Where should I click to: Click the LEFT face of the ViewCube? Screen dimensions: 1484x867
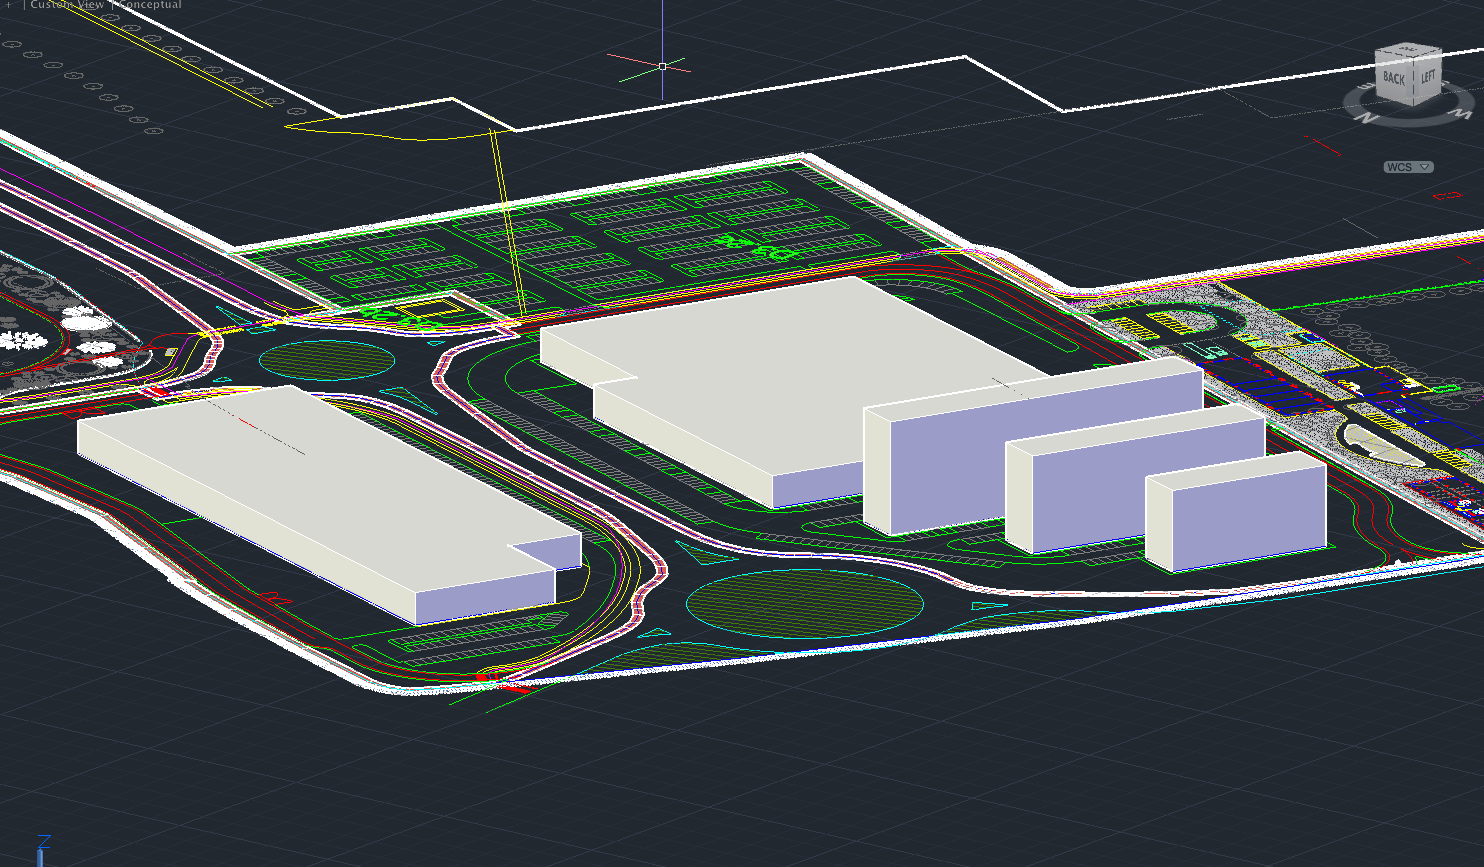[1427, 78]
